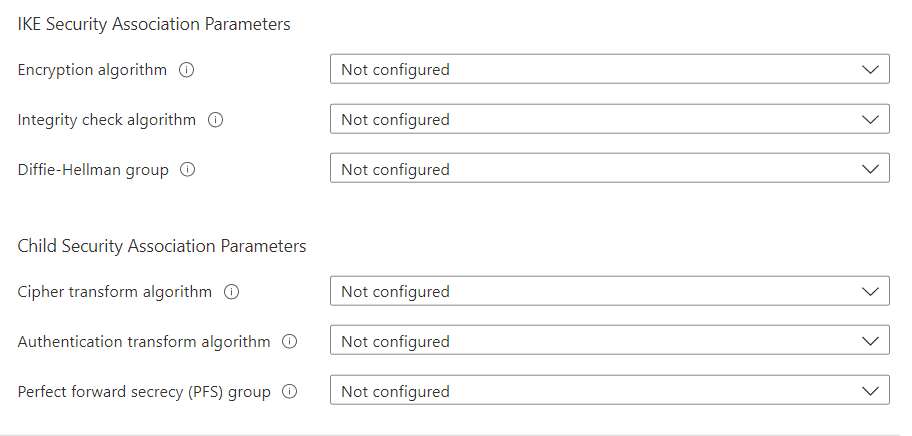
Task: Click Authentication transform algorithm info icon
Action: point(290,342)
